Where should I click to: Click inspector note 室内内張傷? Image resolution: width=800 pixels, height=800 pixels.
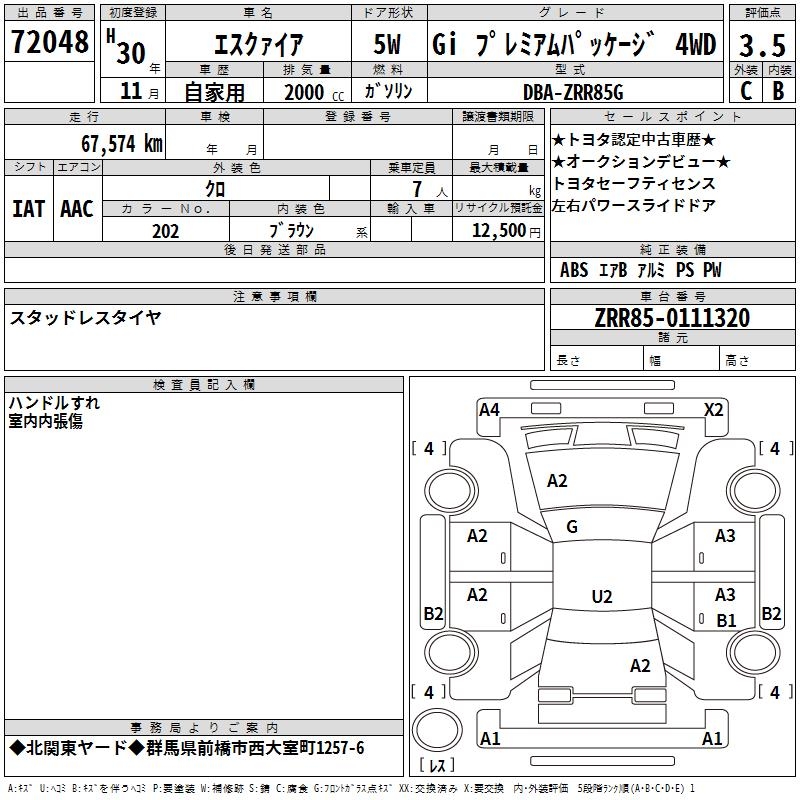point(45,421)
